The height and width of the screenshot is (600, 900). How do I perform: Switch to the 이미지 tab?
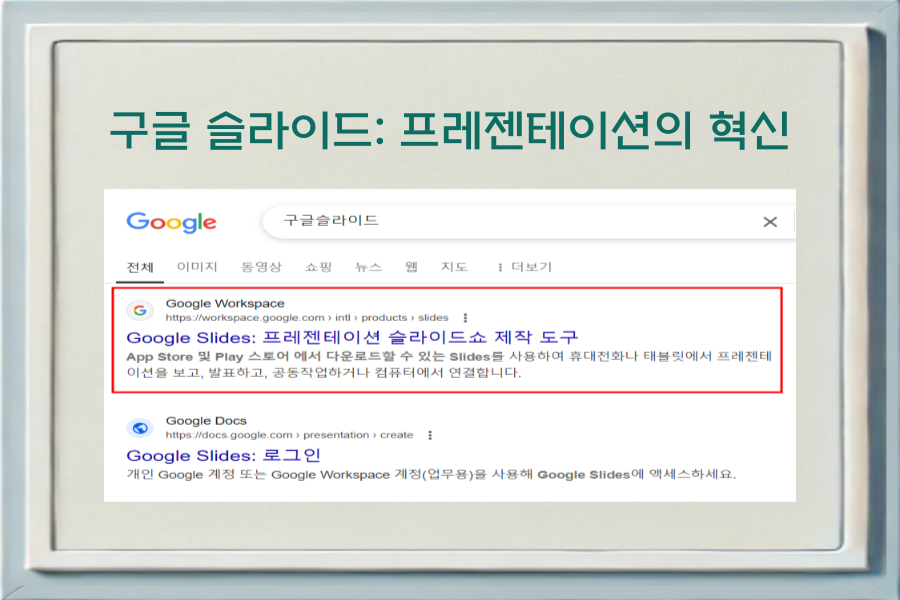click(x=197, y=266)
